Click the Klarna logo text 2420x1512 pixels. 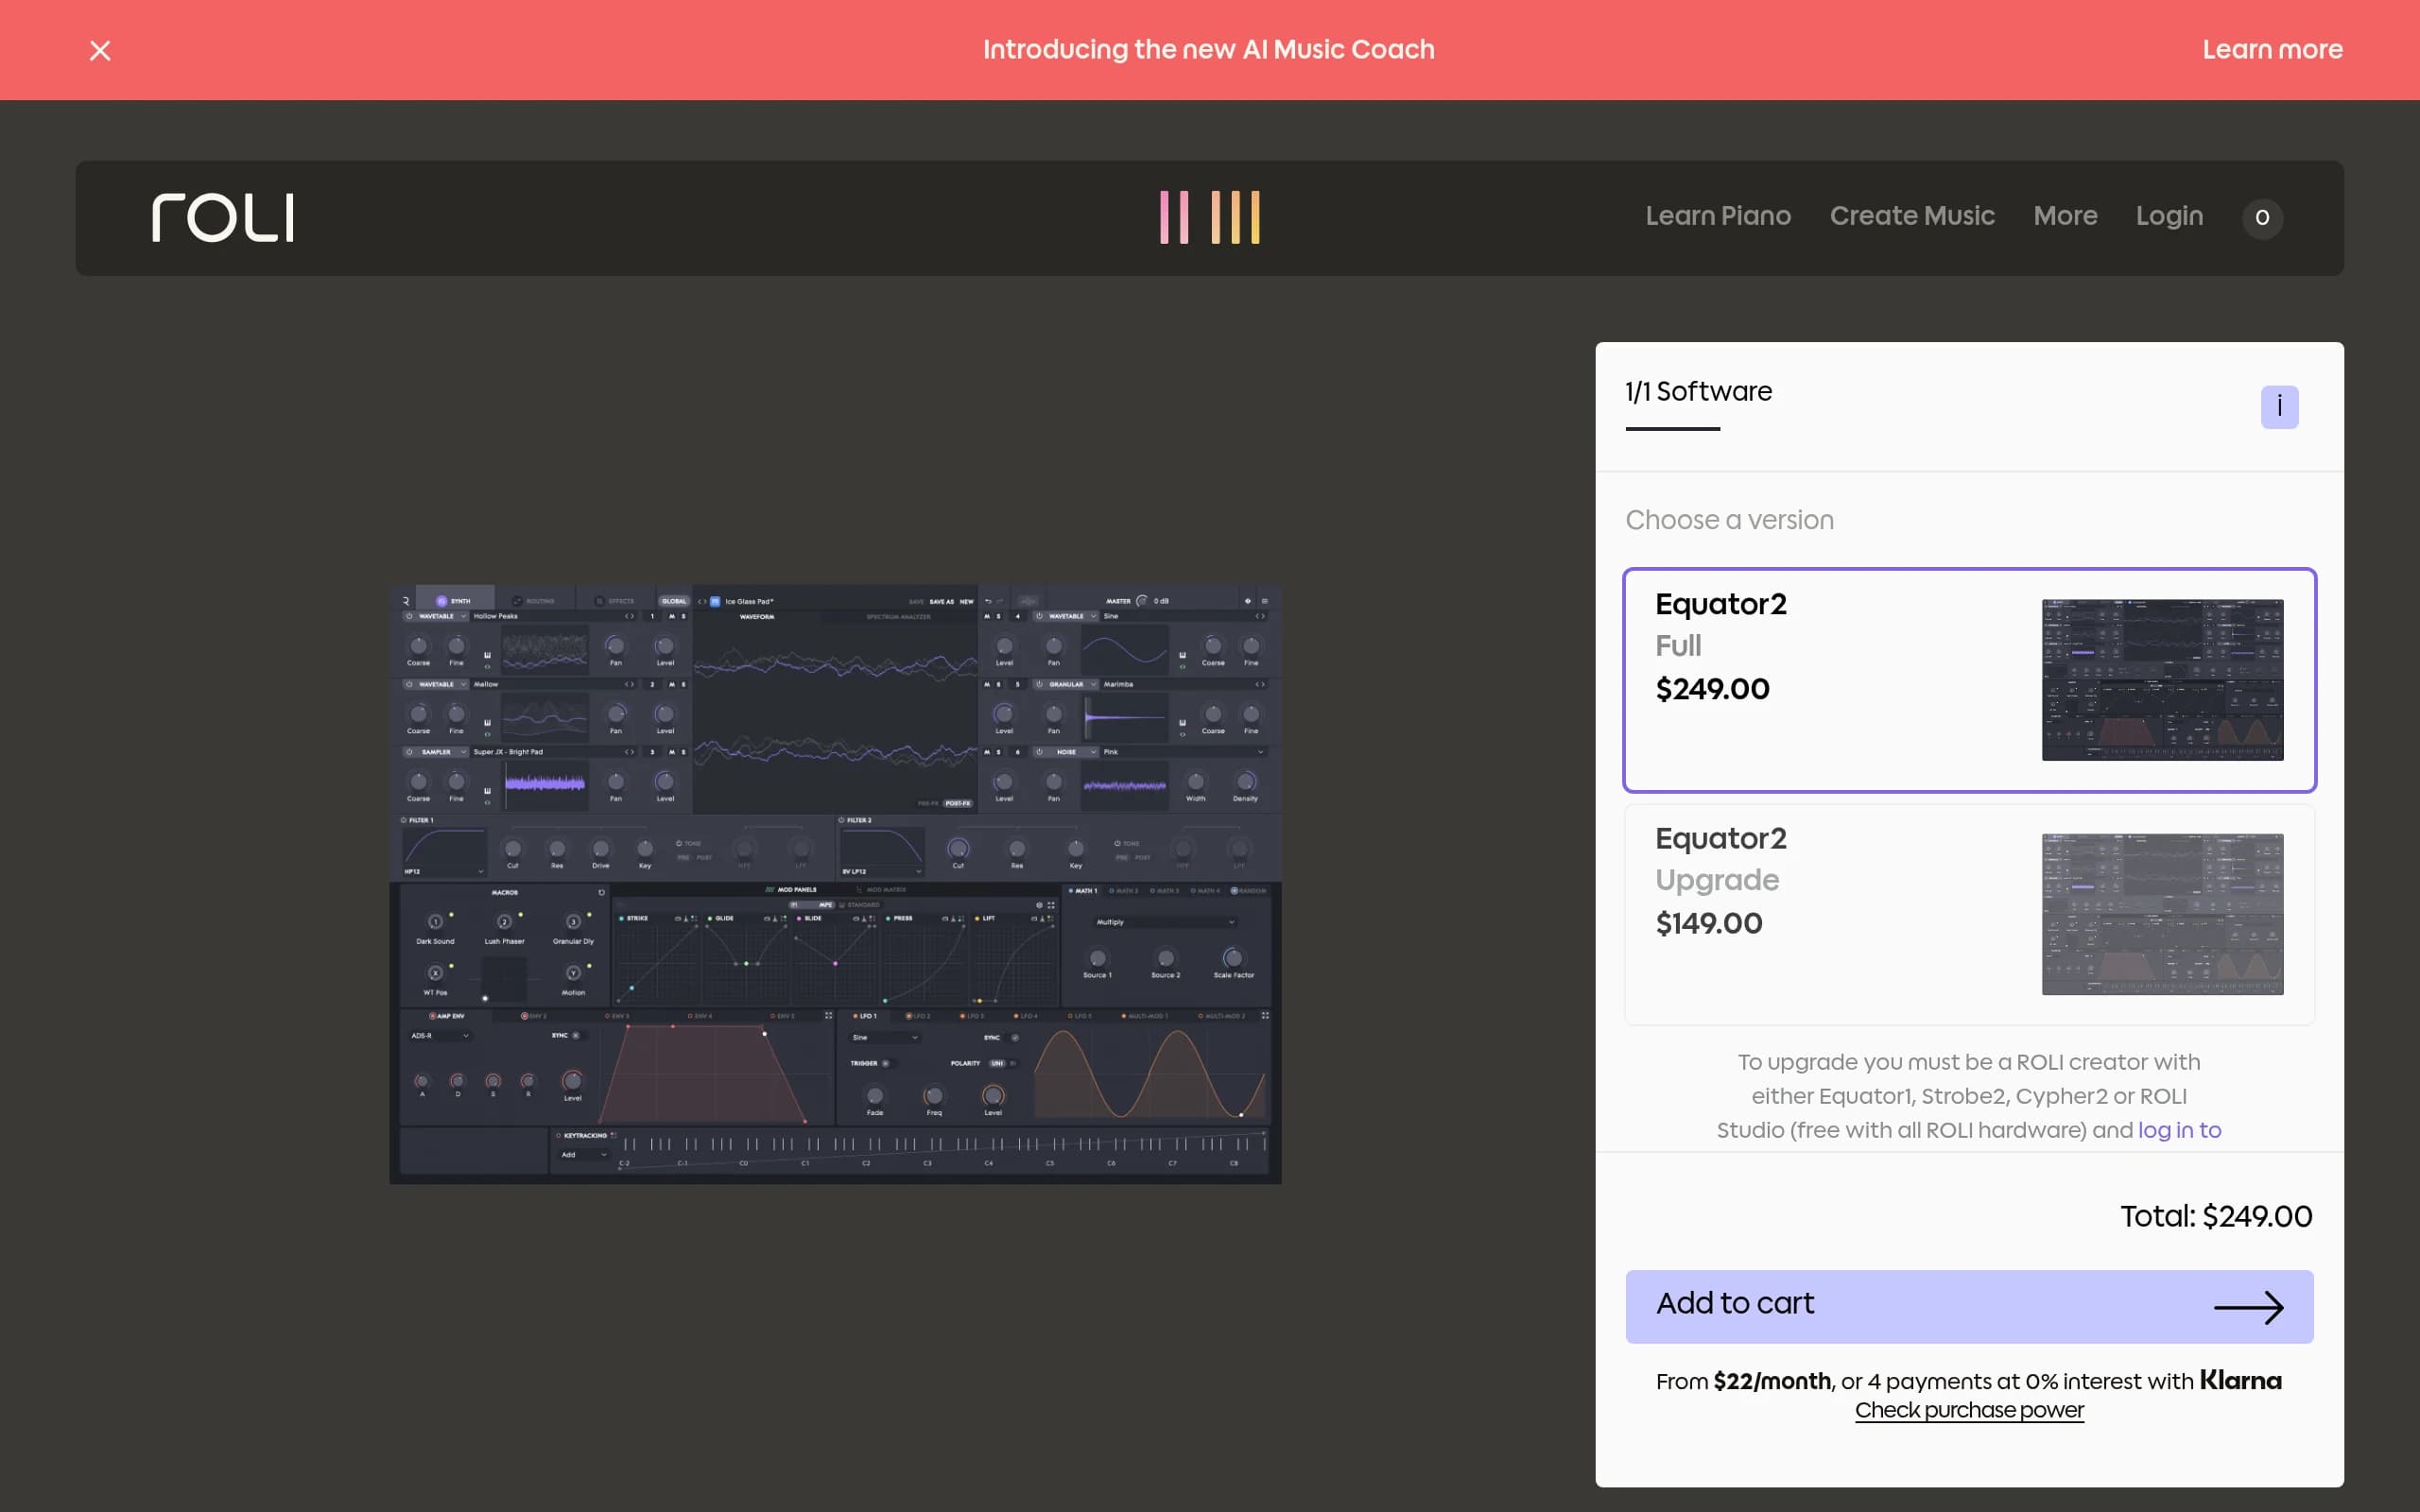tap(2240, 1381)
